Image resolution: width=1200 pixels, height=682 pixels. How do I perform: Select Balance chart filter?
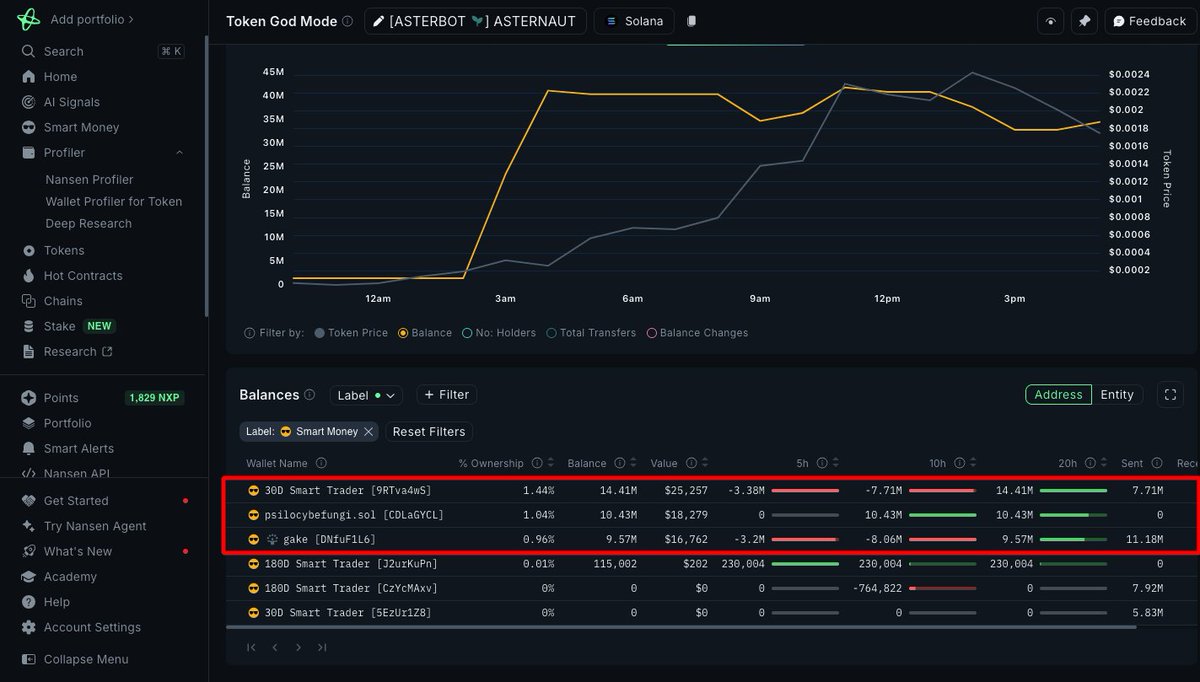click(x=425, y=333)
